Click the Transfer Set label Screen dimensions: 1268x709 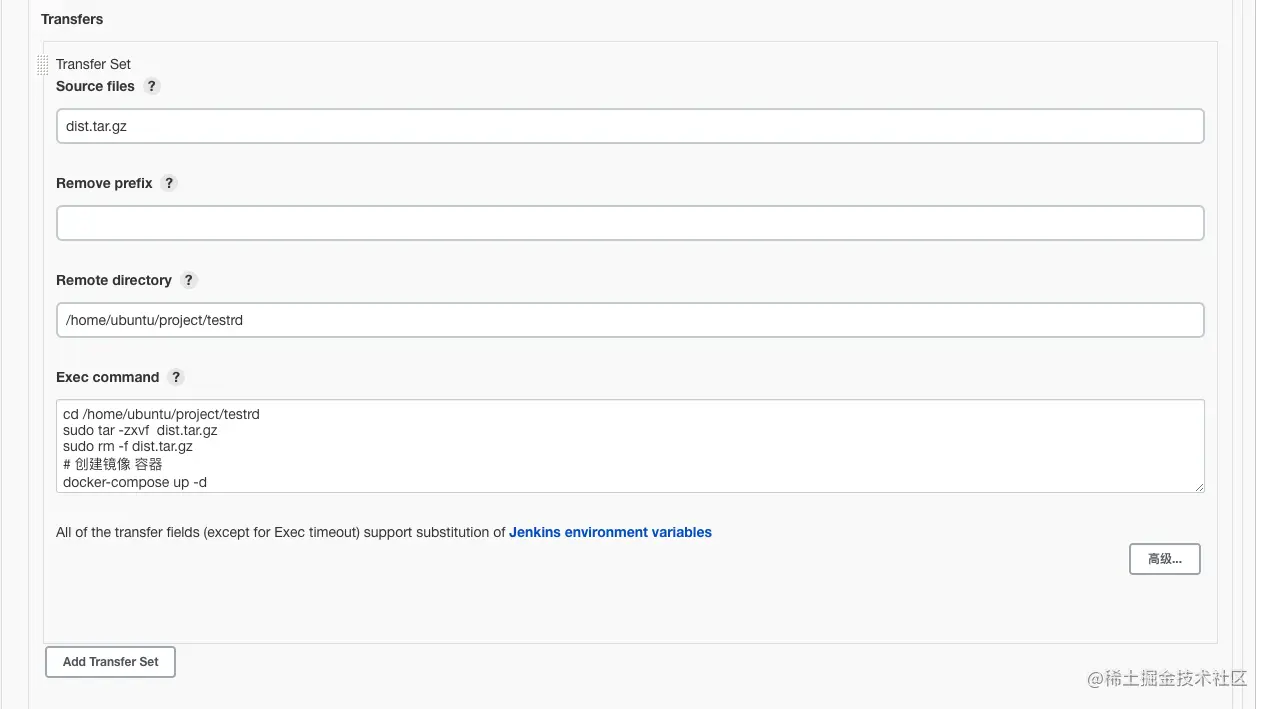[93, 64]
